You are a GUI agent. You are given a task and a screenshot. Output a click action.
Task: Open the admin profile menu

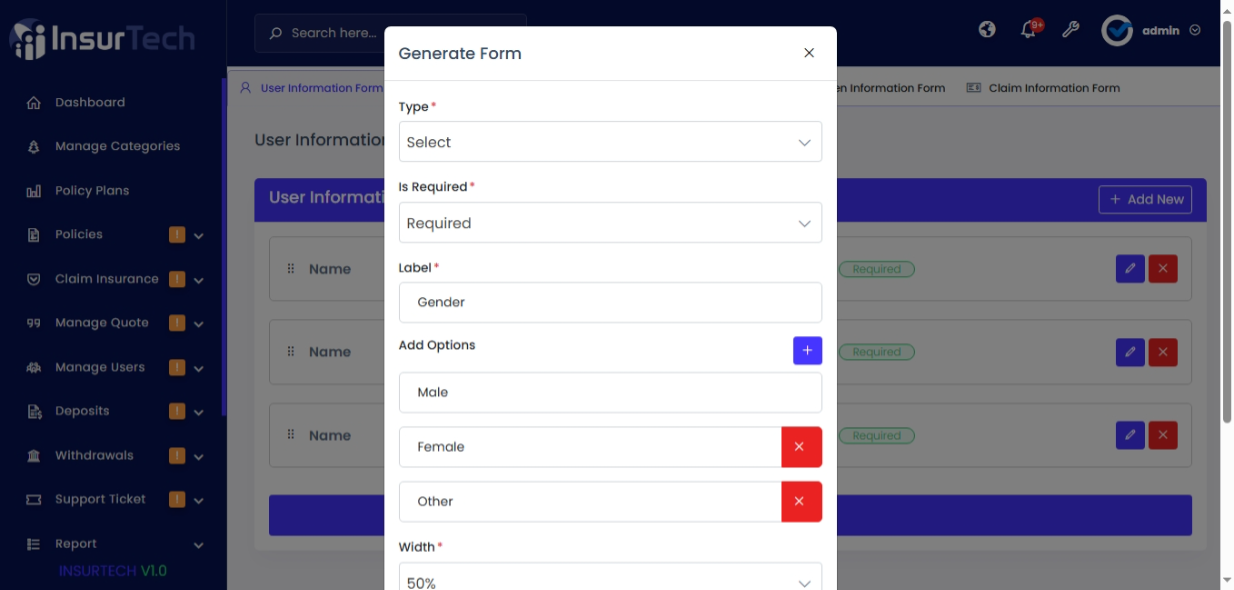click(x=1151, y=31)
